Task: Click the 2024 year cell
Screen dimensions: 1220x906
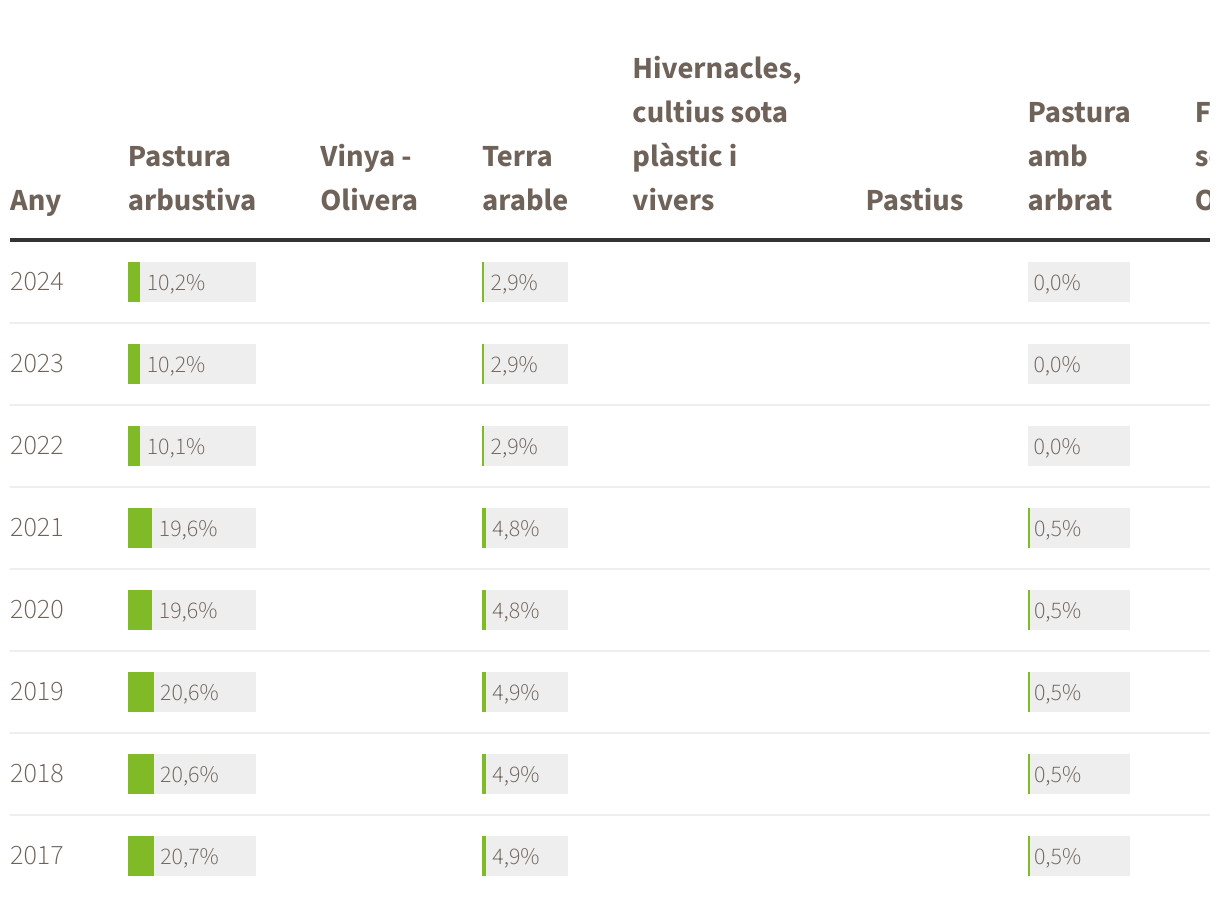Action: (x=37, y=282)
